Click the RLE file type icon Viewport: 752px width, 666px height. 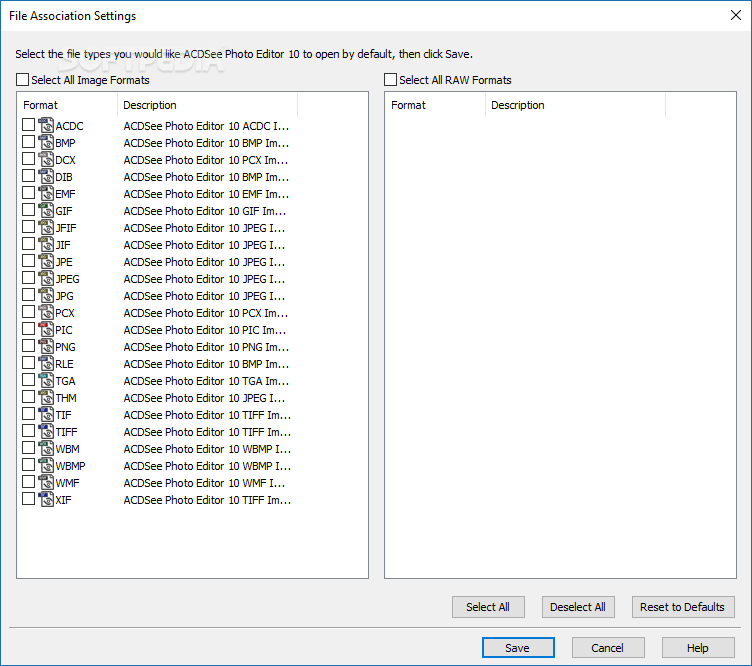point(46,363)
